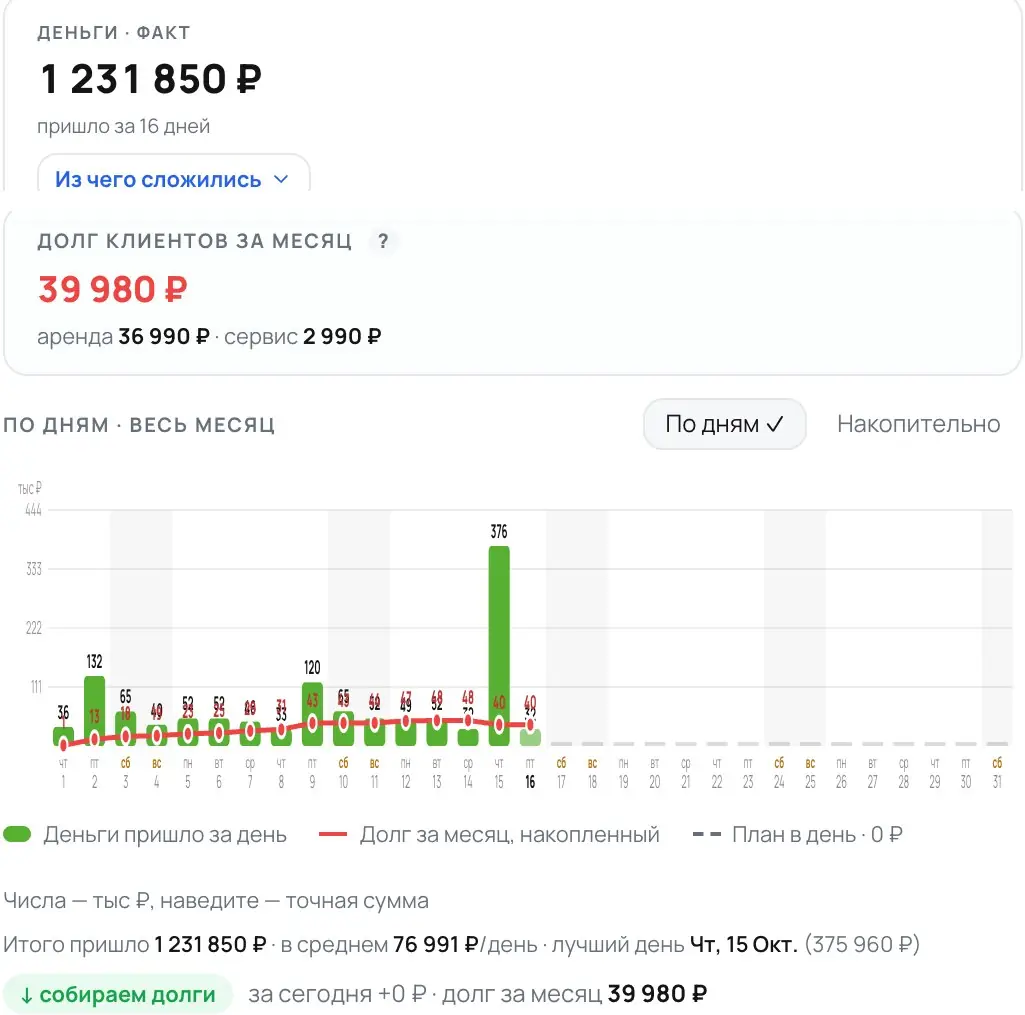This screenshot has width=1025, height=1015.
Task: Click the large "1 231 850 ₽" headline amount
Action: (151, 79)
